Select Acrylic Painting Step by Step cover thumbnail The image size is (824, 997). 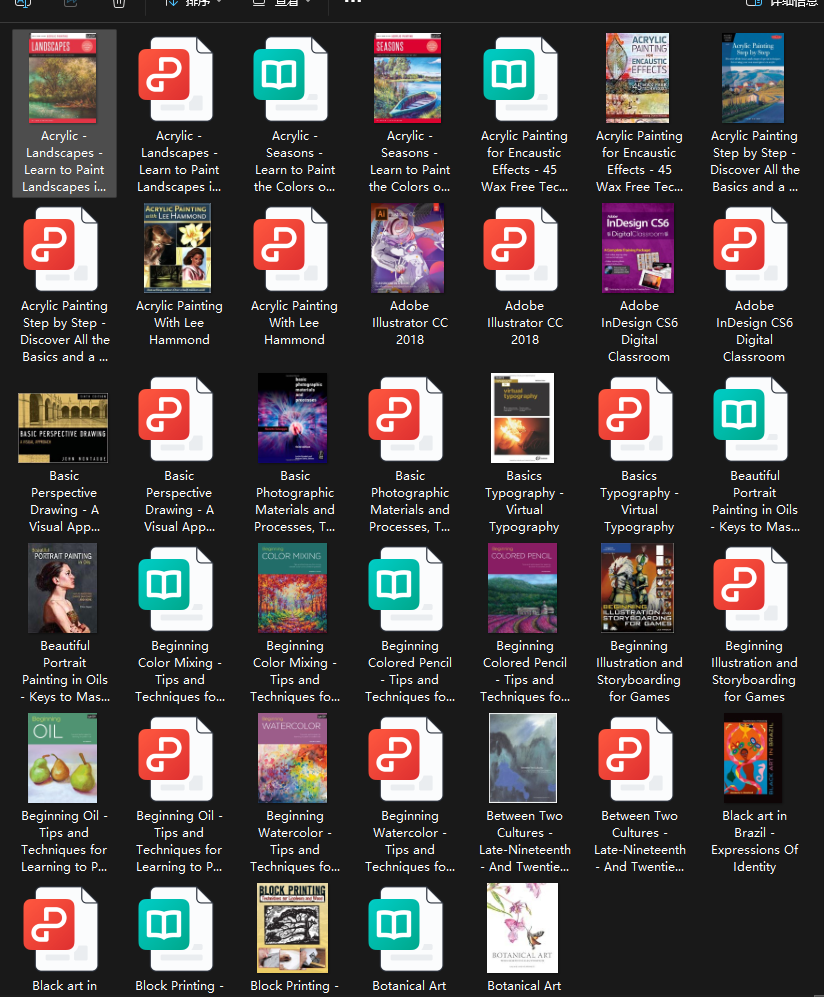(x=753, y=78)
